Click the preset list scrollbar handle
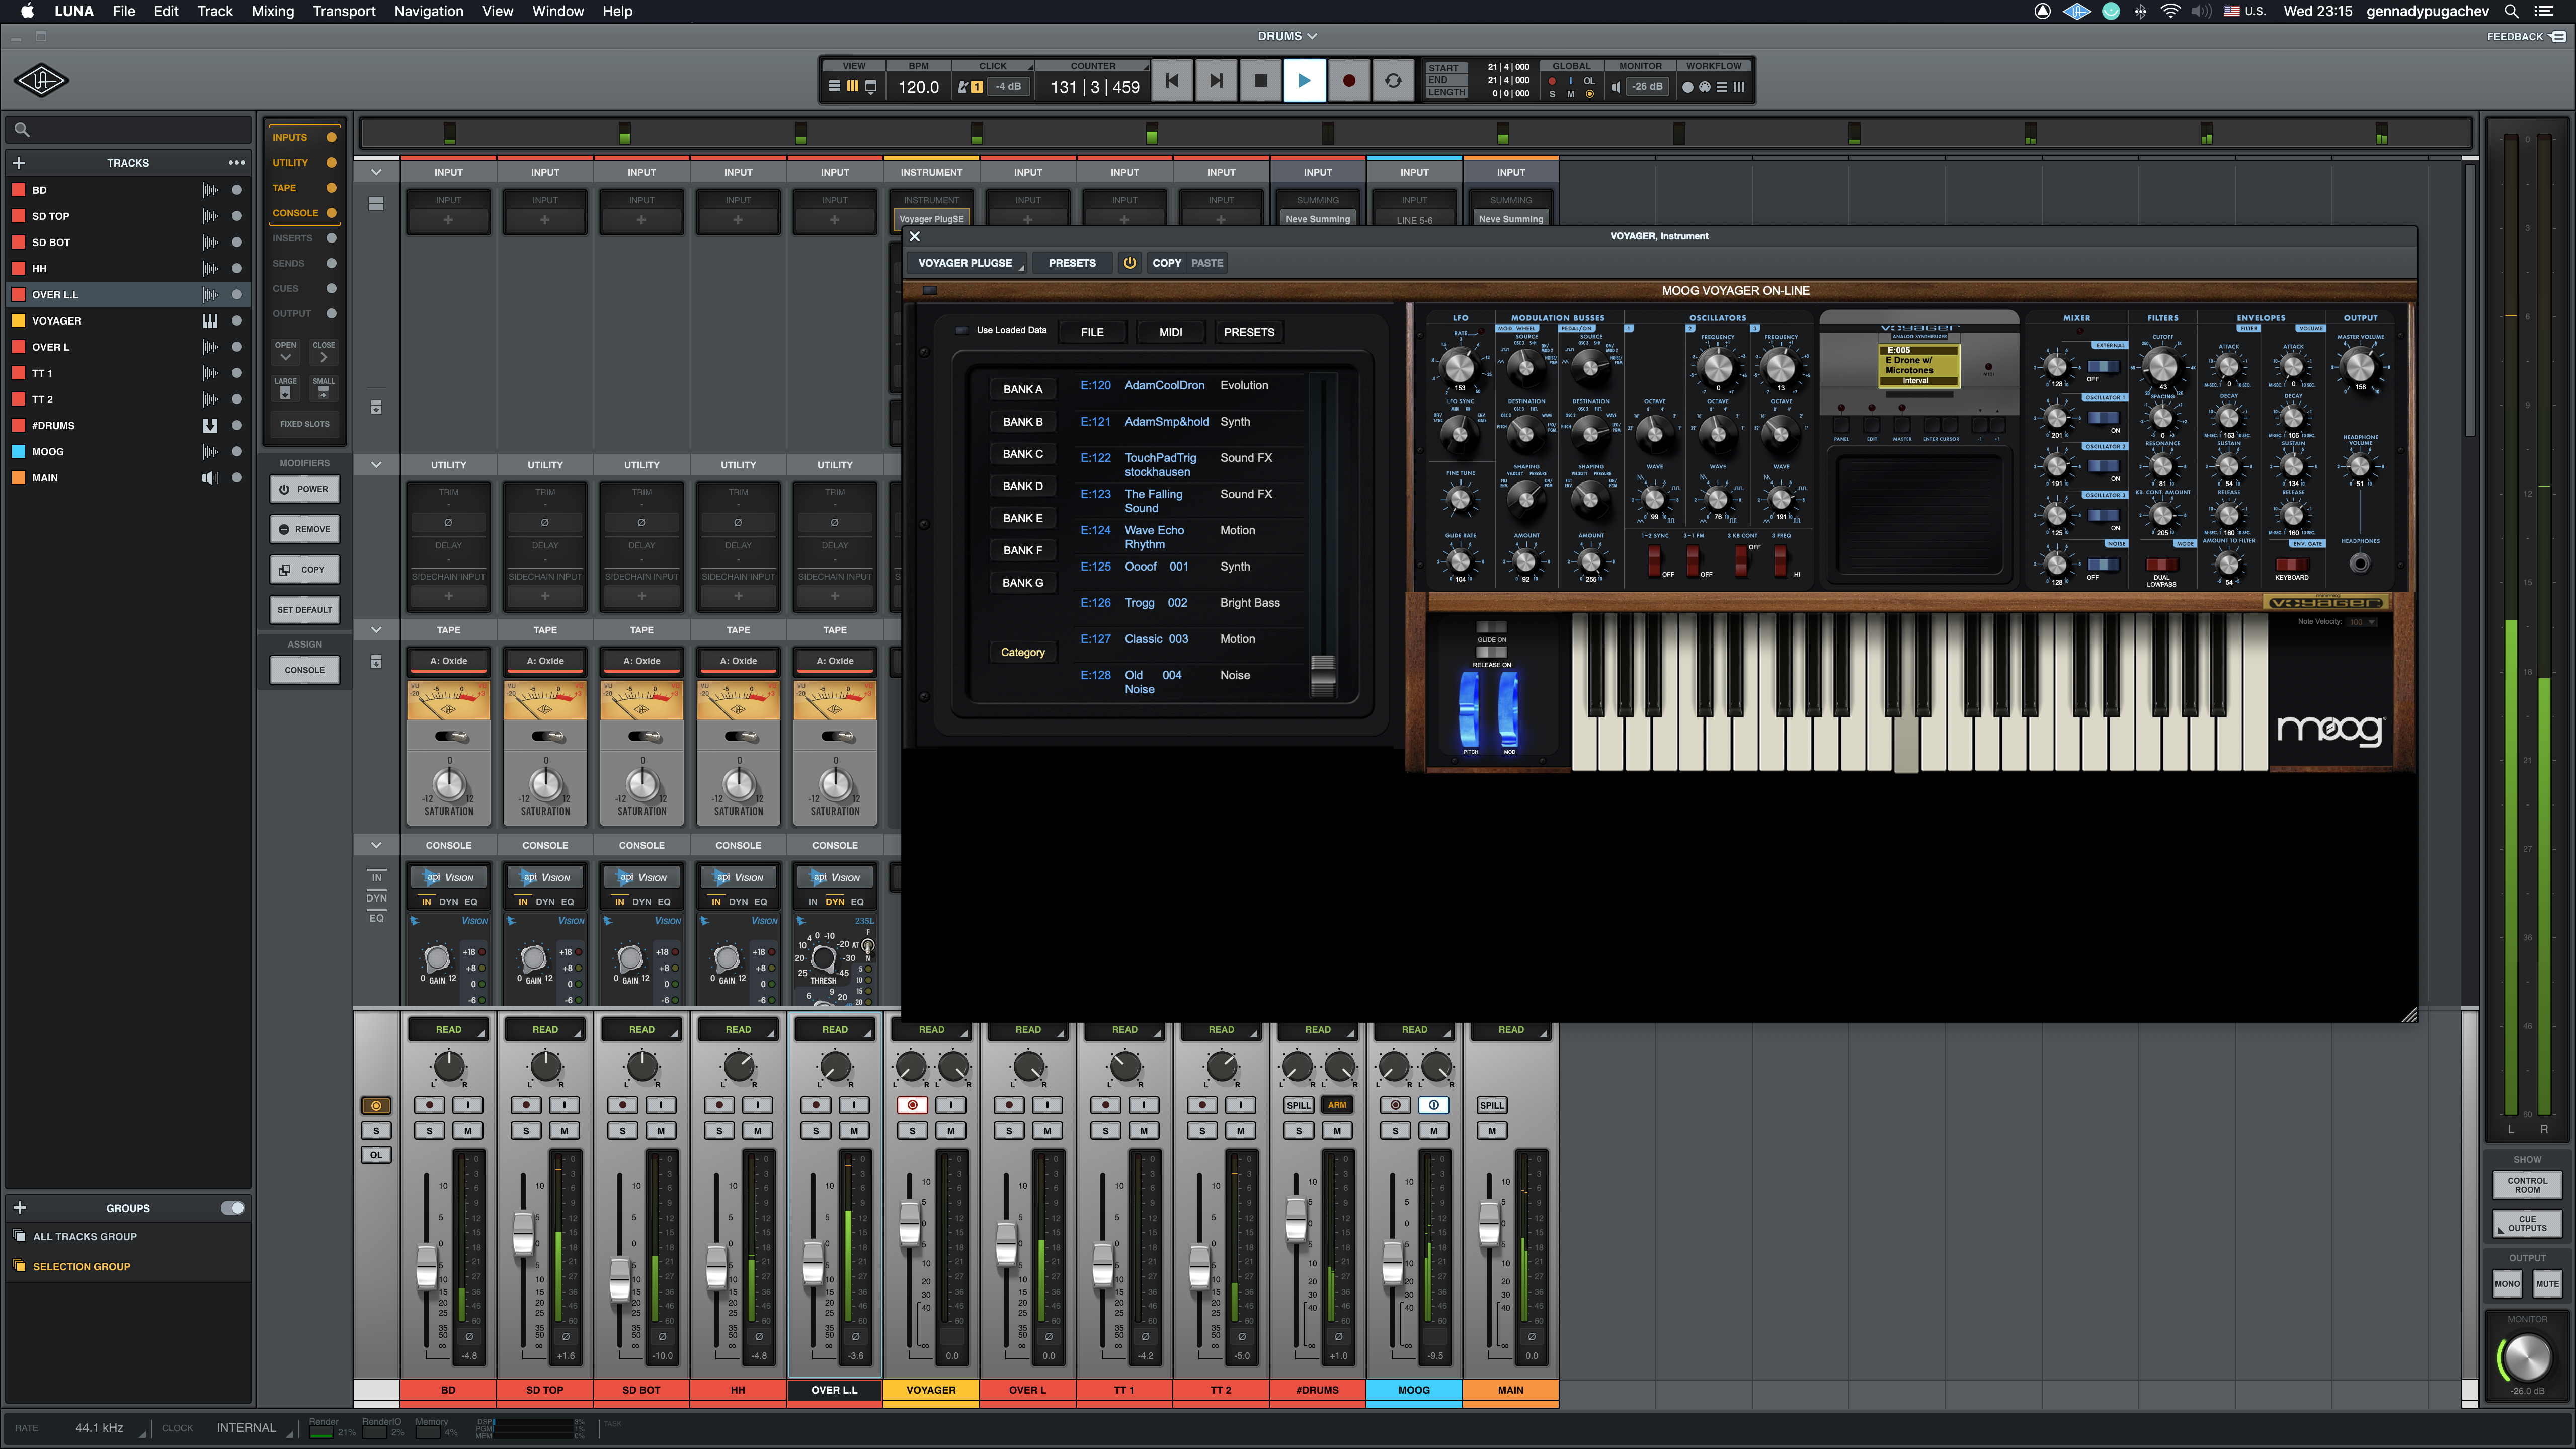Screen dimensions: 2576x1449 coord(1322,675)
